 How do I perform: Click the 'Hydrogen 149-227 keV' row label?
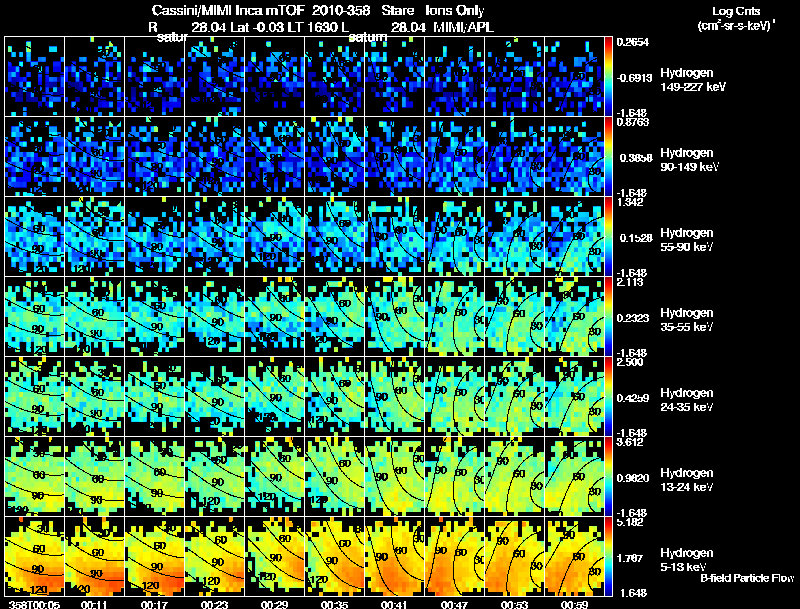[692, 80]
